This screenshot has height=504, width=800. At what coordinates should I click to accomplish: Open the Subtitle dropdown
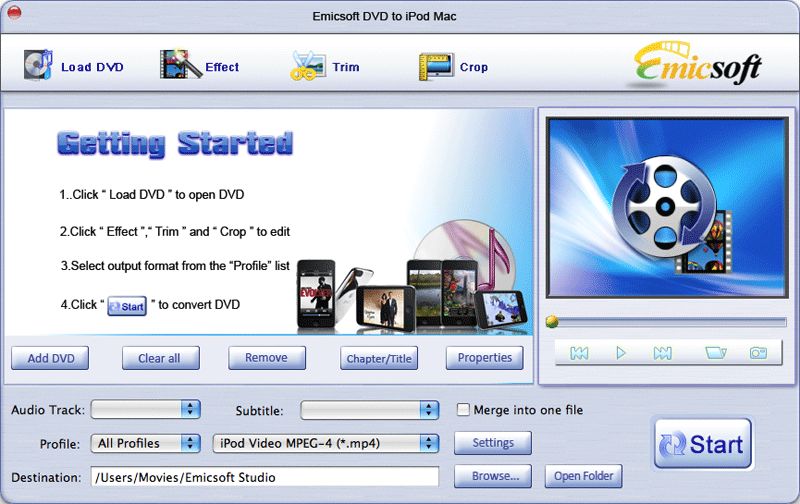tap(369, 410)
